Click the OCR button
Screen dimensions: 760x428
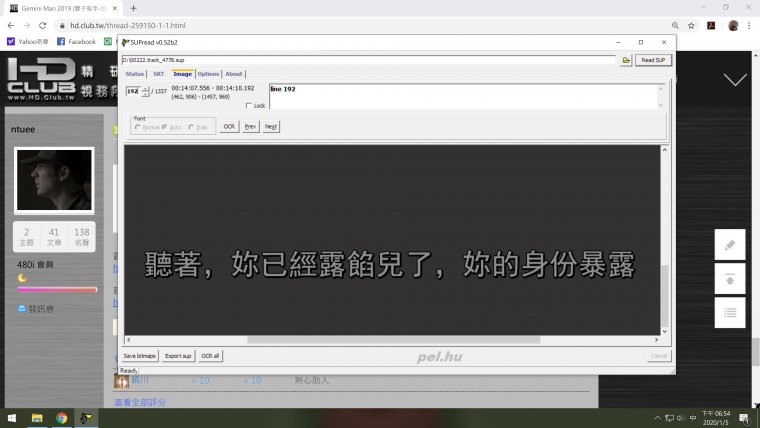pyautogui.click(x=229, y=127)
